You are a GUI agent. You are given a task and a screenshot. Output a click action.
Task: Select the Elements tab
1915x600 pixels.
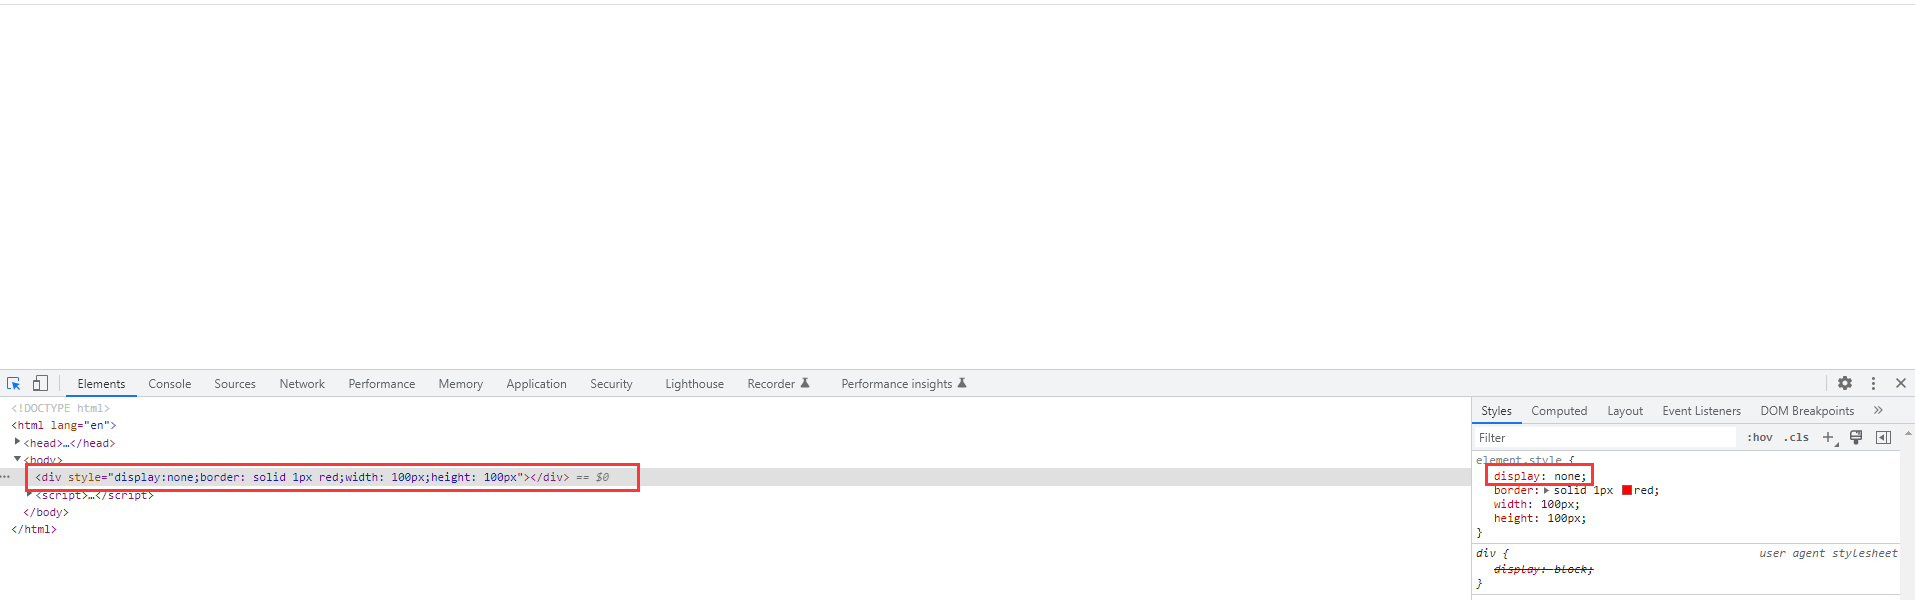pos(101,384)
